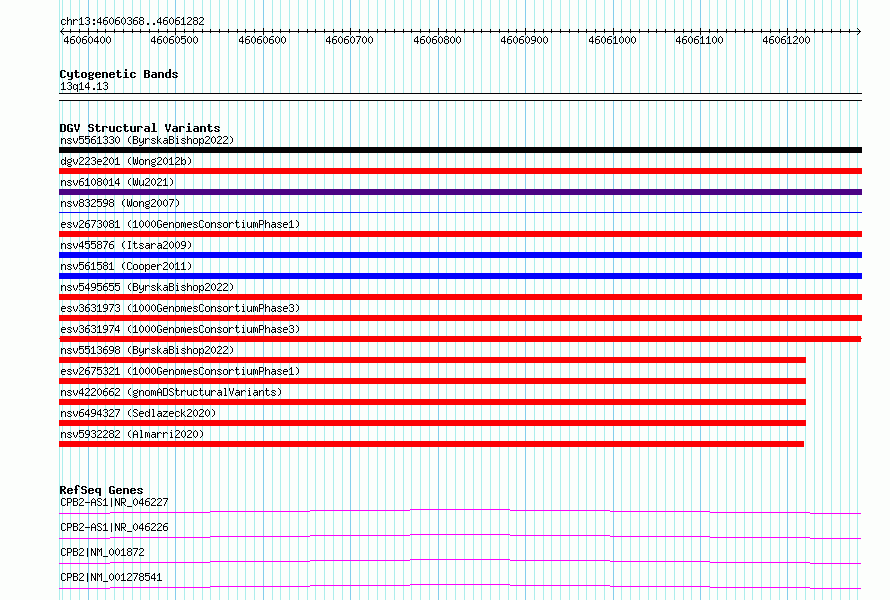Click the right arrowhead of the coordinate ruler

(x=859, y=32)
